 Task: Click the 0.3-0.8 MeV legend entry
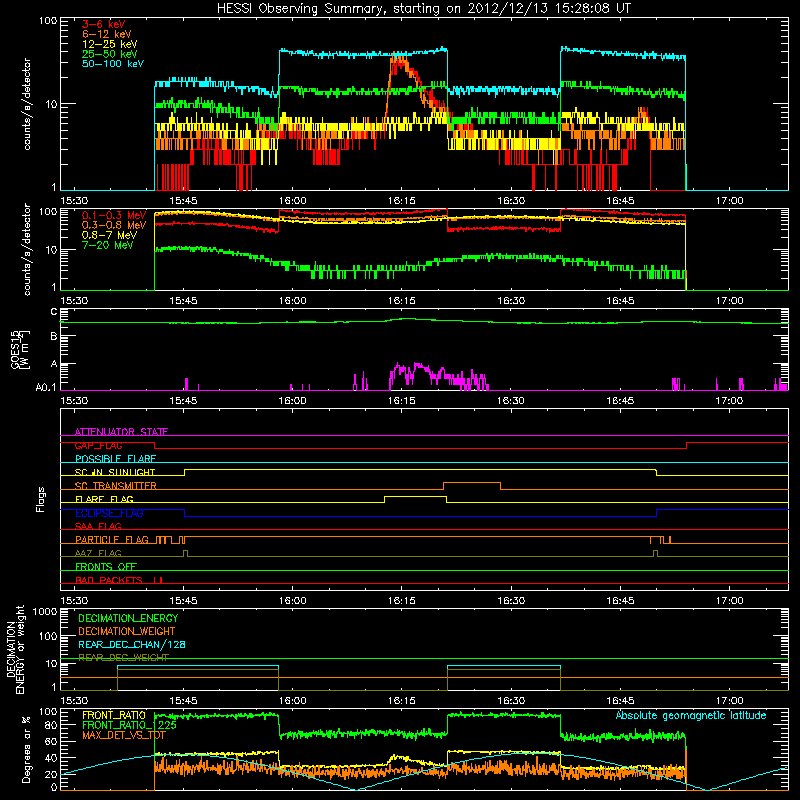114,225
